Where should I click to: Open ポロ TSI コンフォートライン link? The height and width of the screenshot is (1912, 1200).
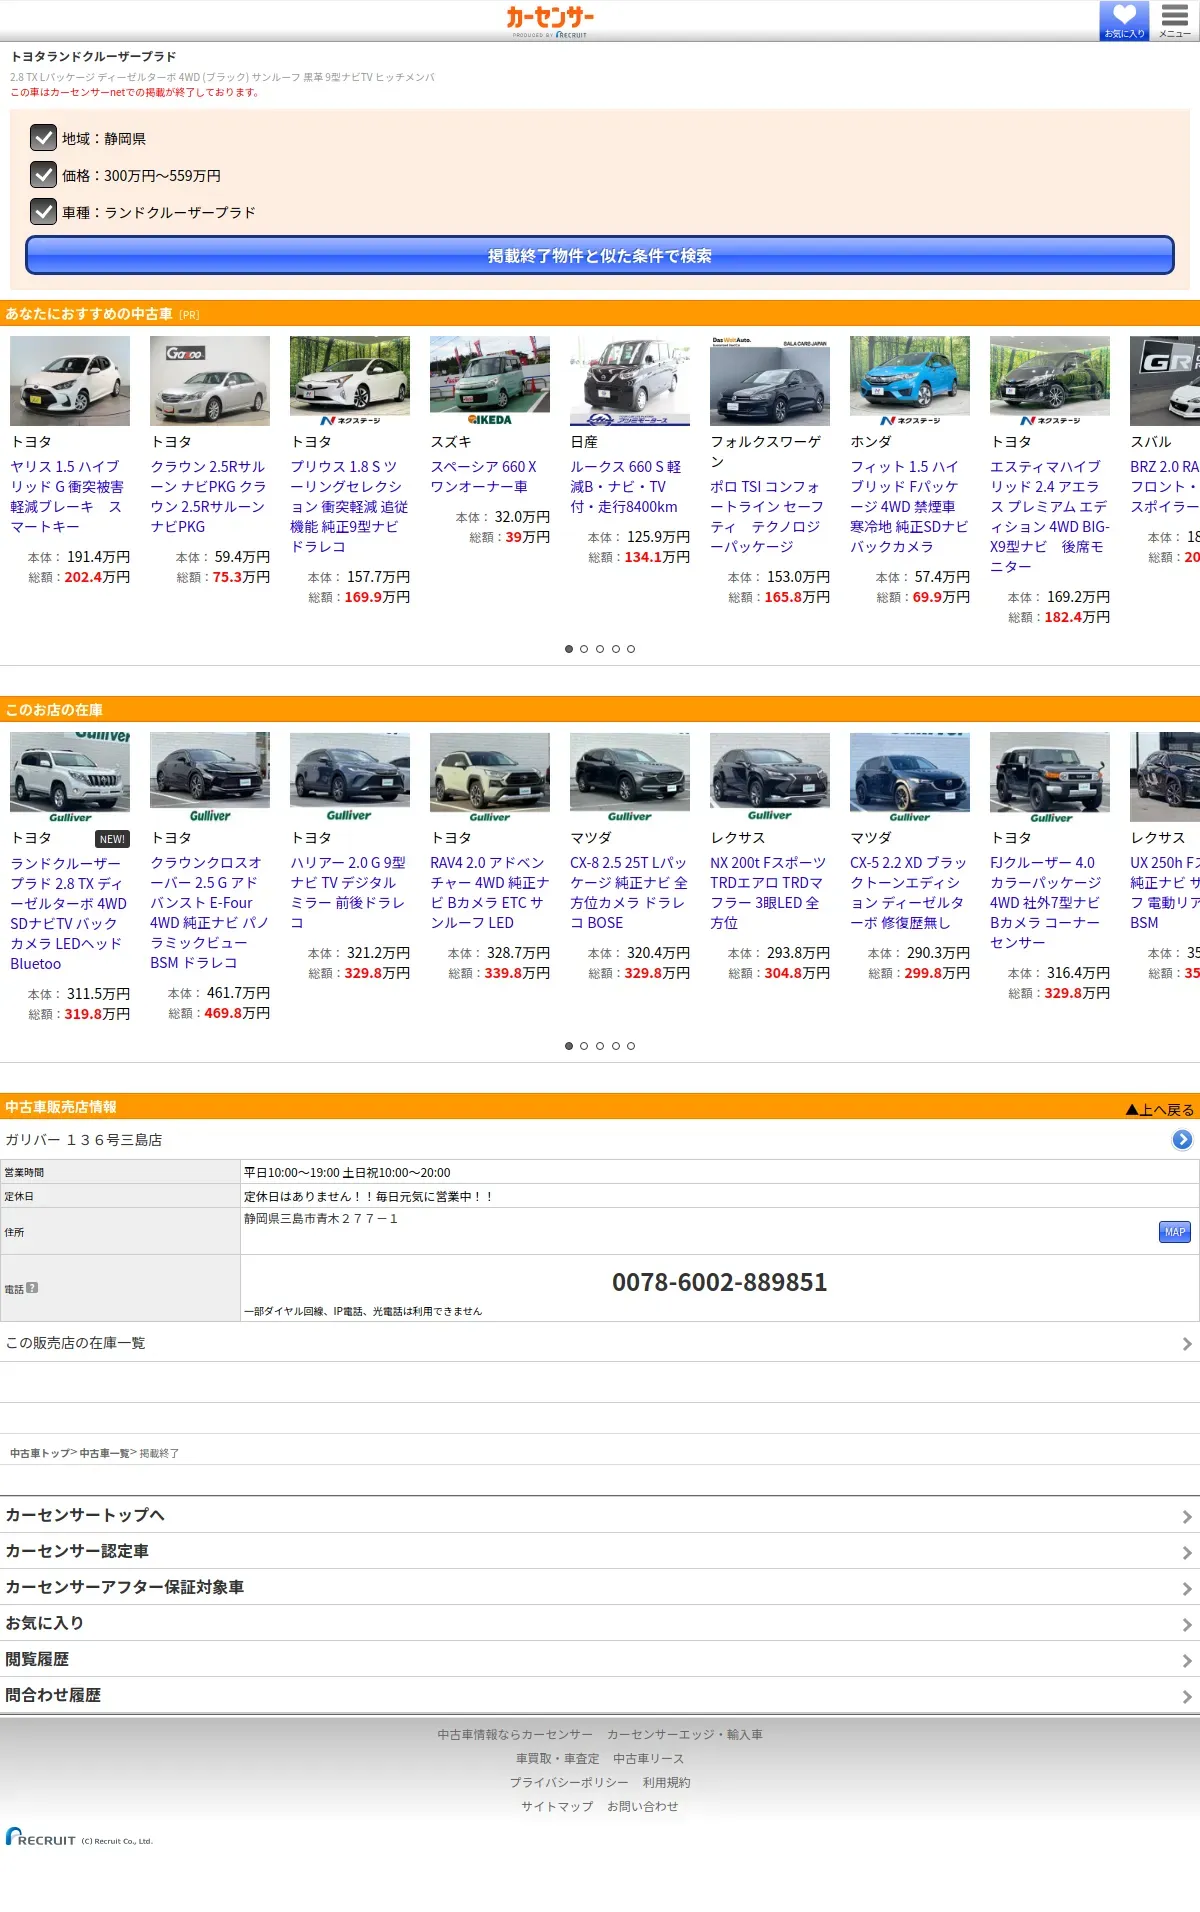click(767, 517)
